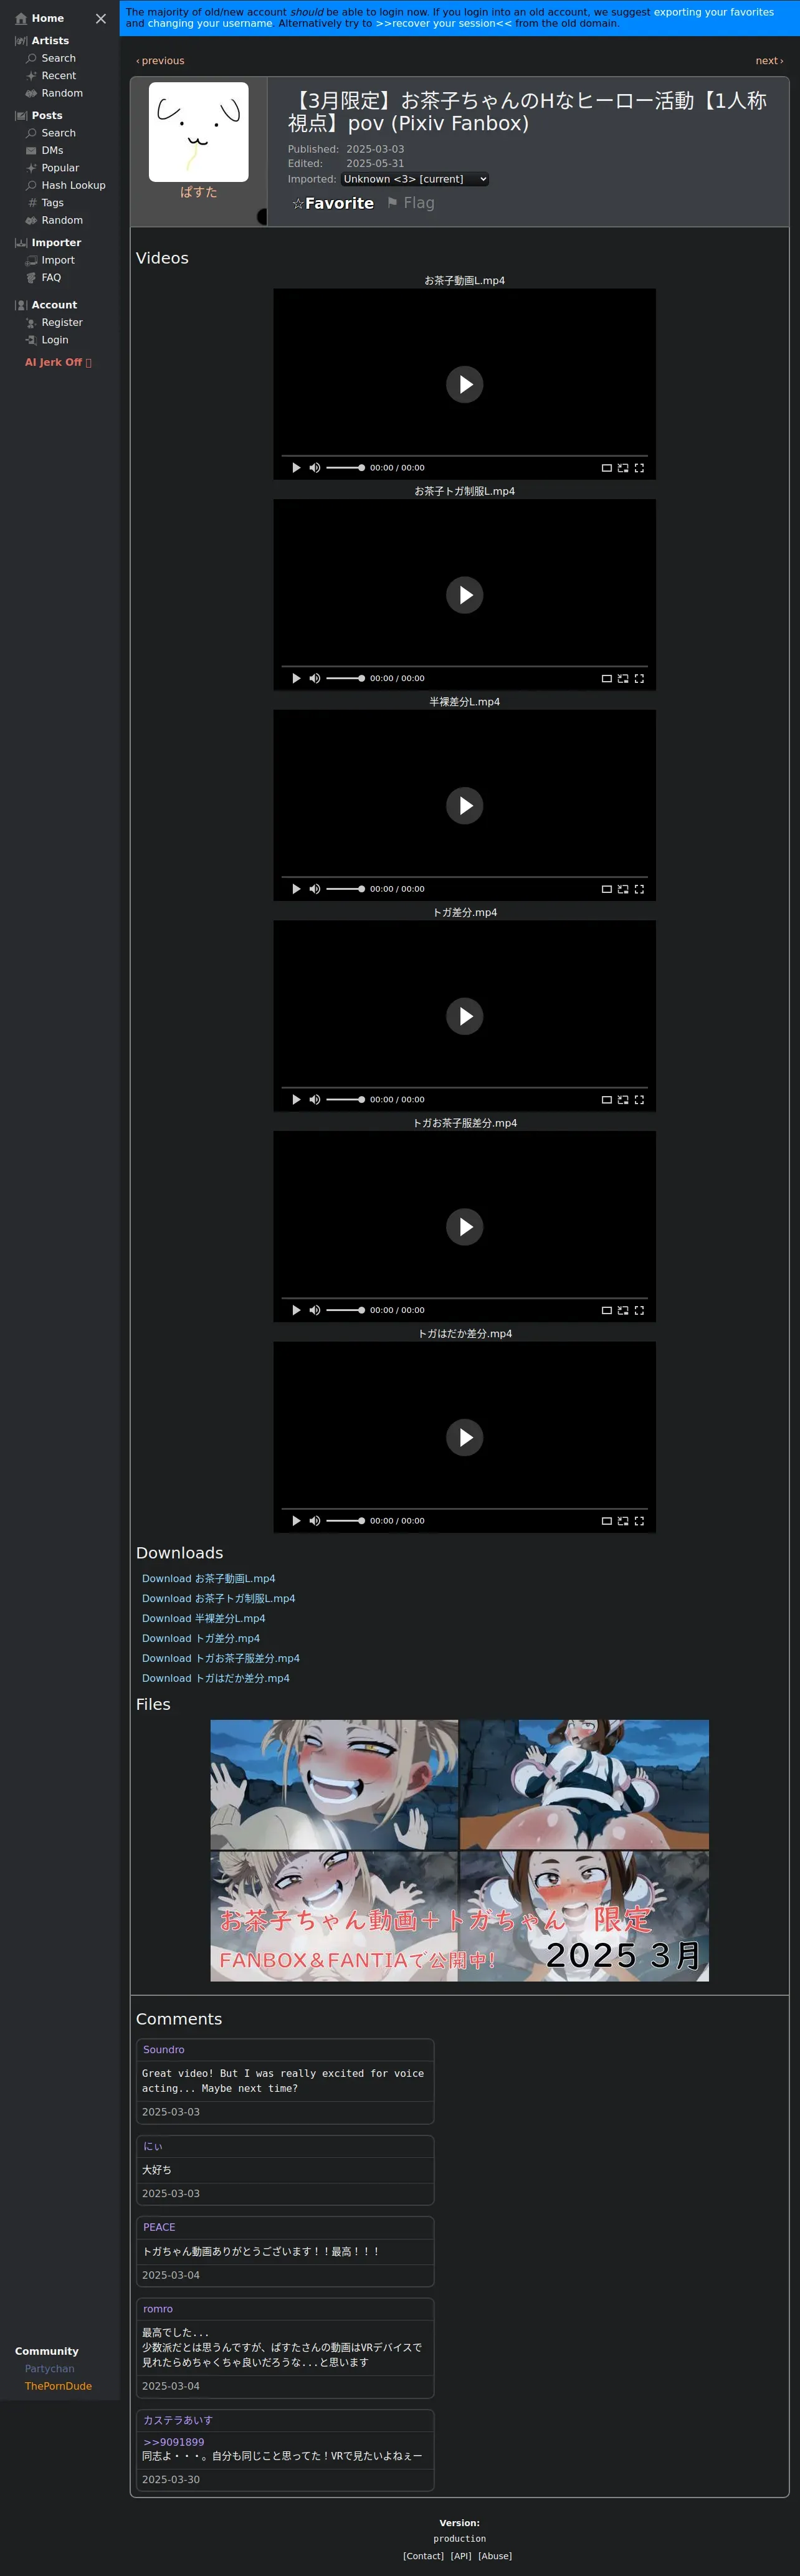Follow the recover your session link

pos(443,23)
